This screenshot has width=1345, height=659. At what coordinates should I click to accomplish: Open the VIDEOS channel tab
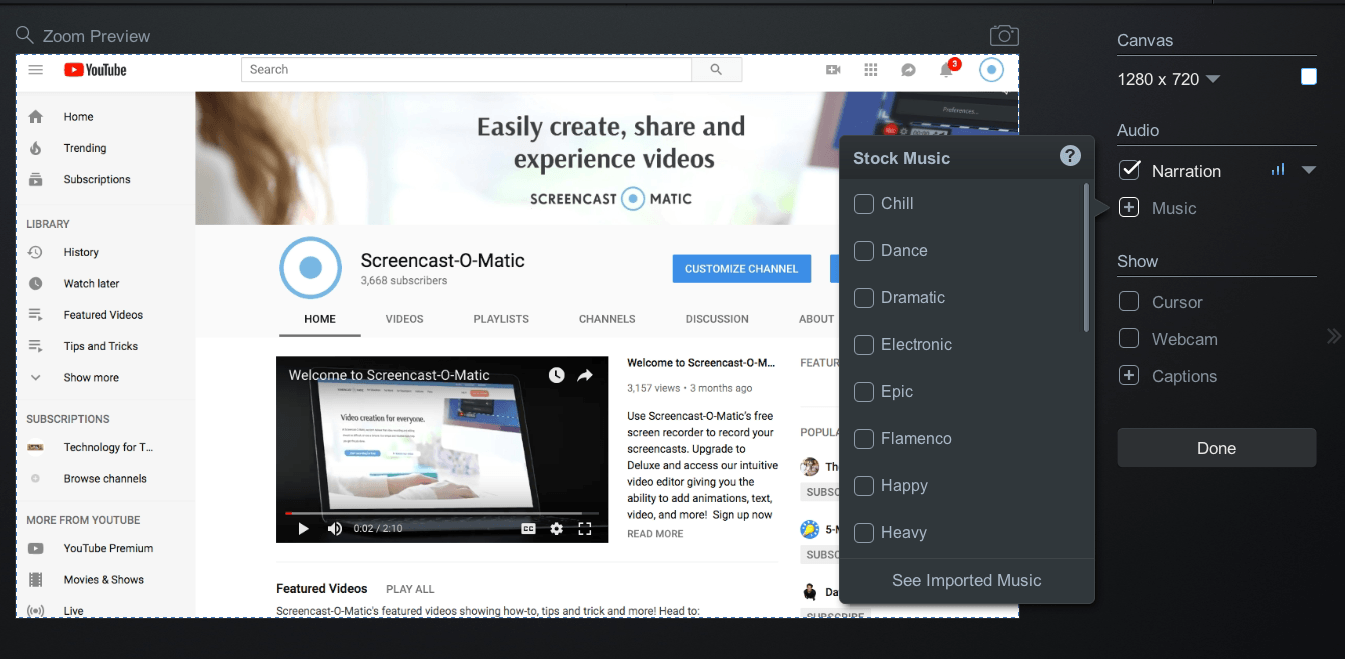click(405, 319)
